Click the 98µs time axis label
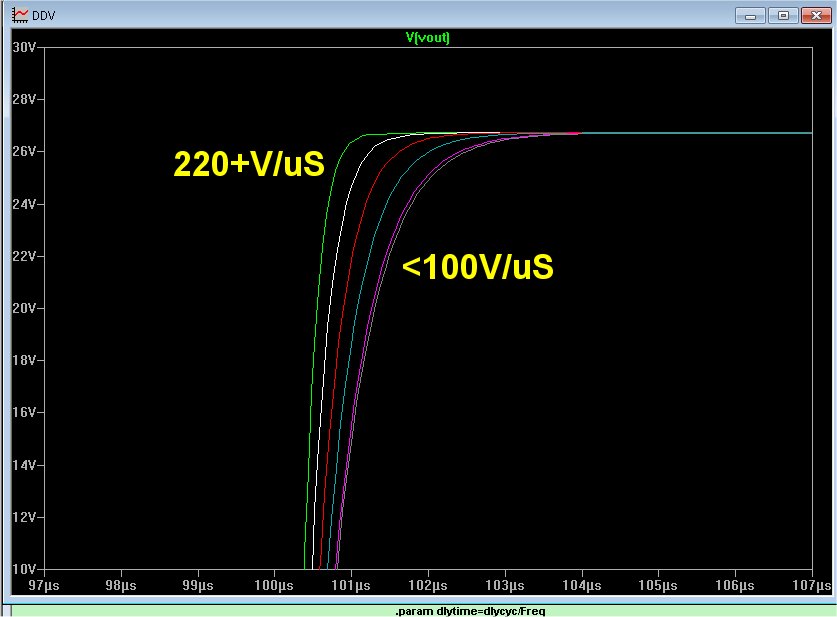Viewport: 837px width, 617px height. 121,586
